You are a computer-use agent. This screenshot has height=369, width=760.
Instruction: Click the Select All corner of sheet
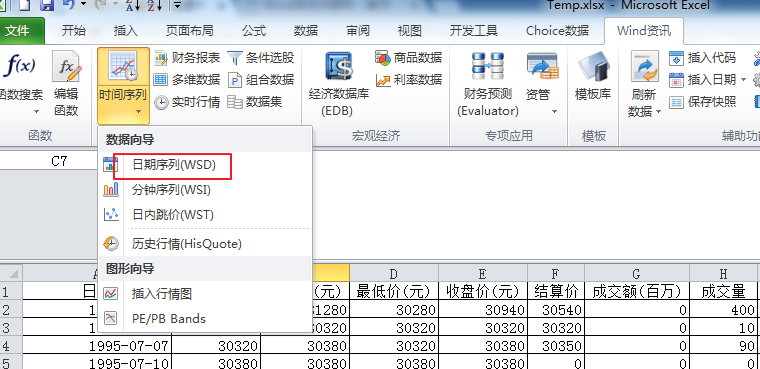click(11, 273)
